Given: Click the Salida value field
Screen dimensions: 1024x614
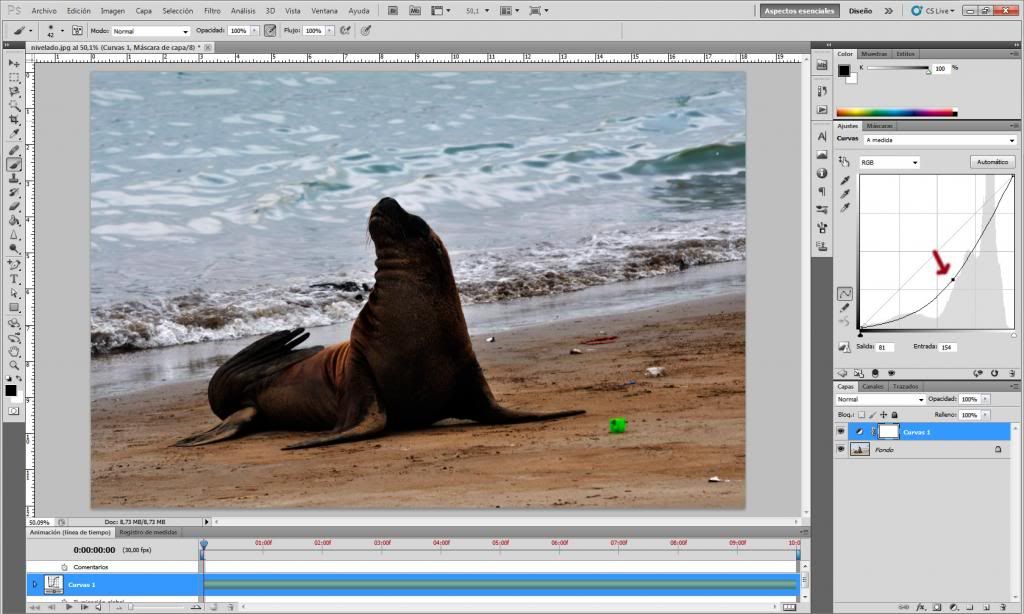Looking at the screenshot, I should pos(885,347).
